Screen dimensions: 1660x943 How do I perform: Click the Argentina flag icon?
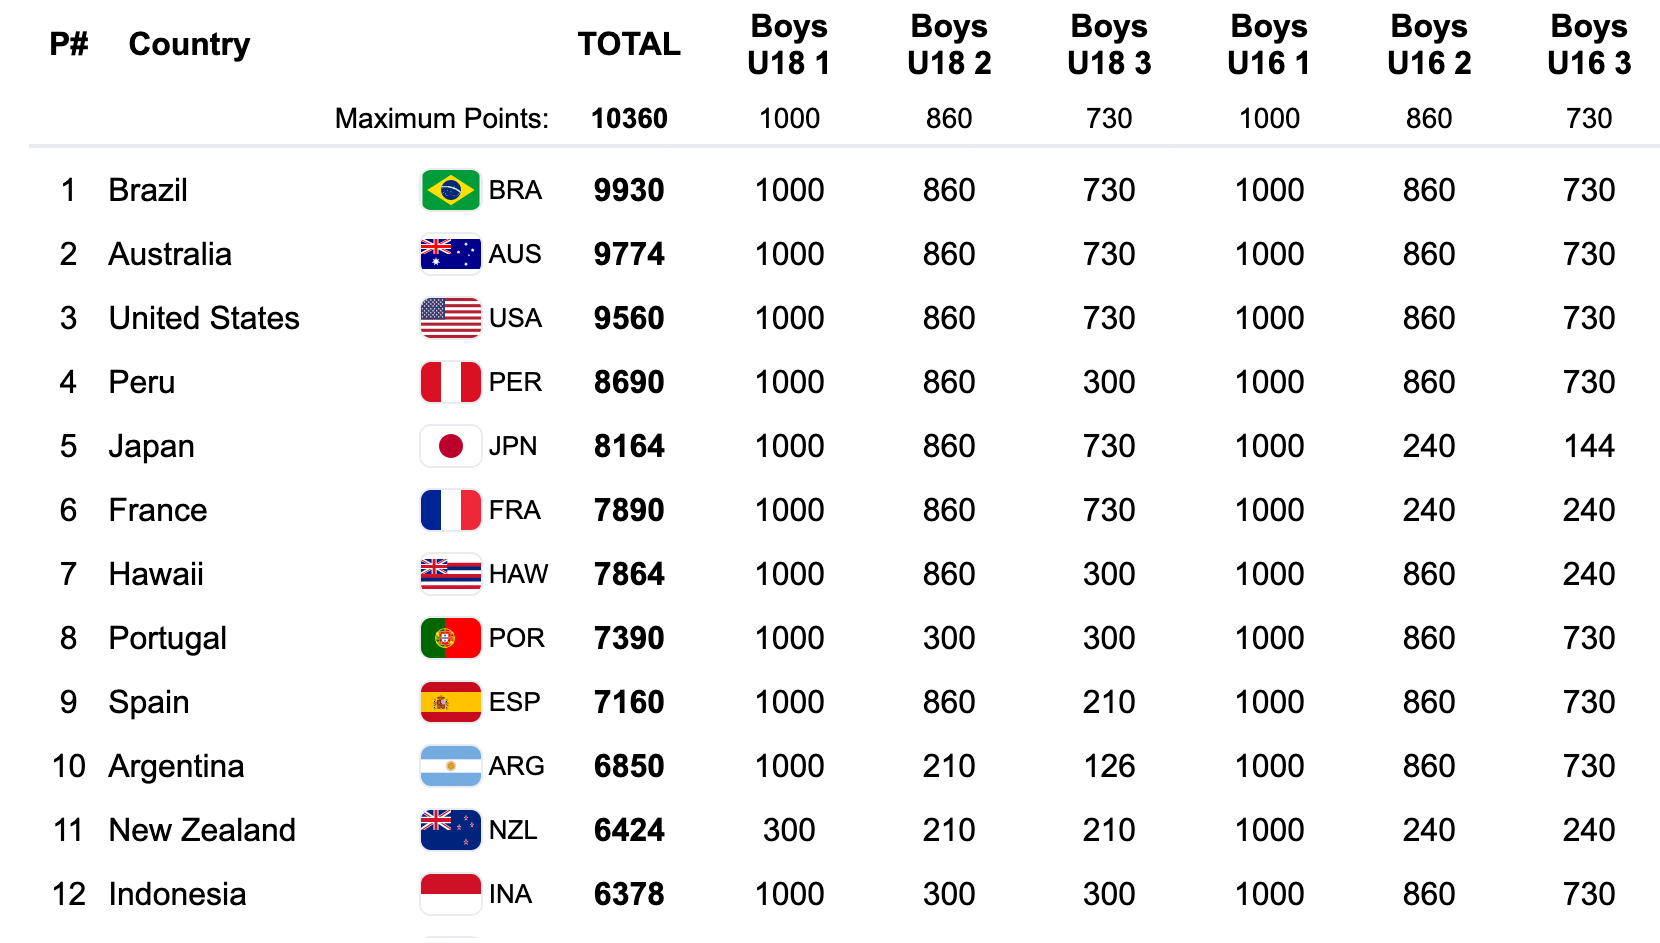coord(450,766)
